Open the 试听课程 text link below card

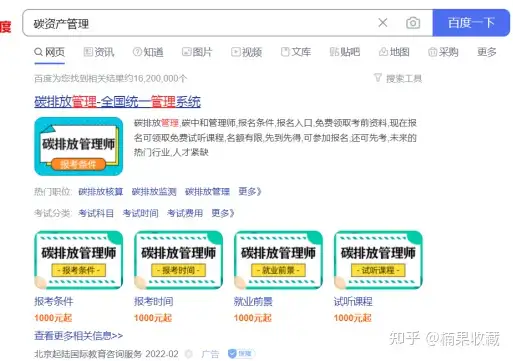coord(353,301)
